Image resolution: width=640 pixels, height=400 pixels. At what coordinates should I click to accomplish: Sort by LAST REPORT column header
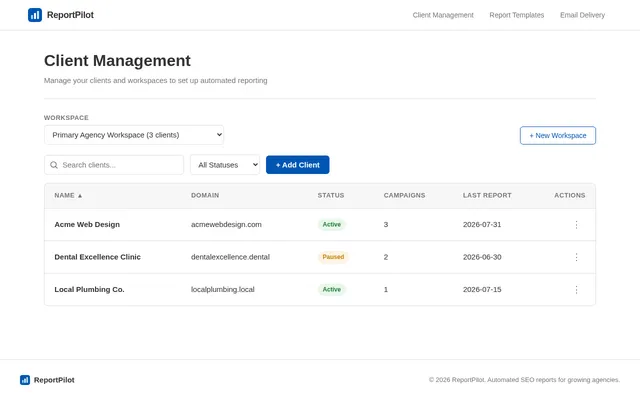click(x=487, y=196)
